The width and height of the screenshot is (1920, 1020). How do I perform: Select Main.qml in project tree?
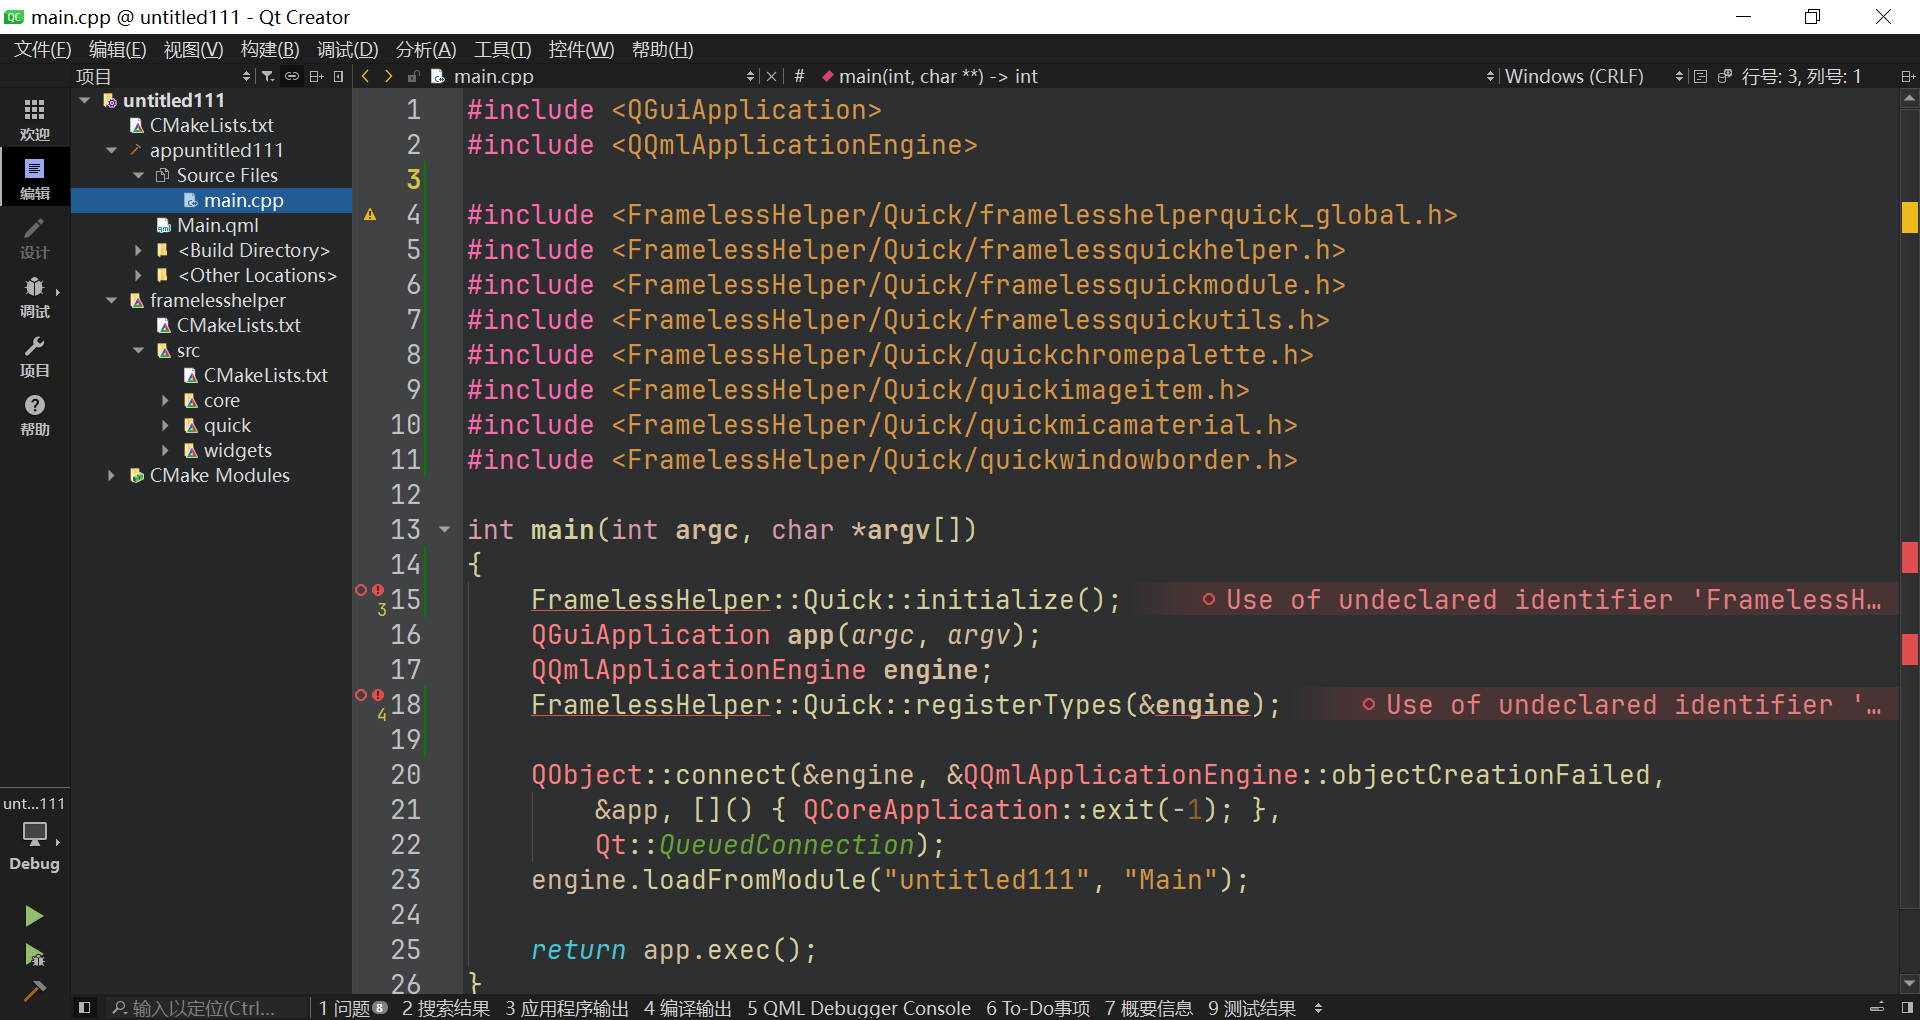[x=217, y=225]
